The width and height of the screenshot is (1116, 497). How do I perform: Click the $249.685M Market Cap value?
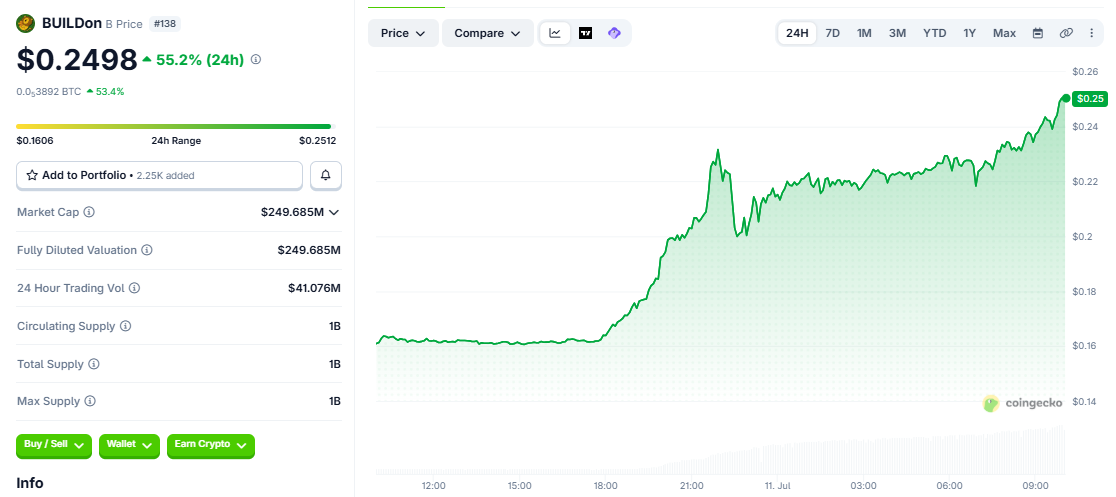coord(293,212)
